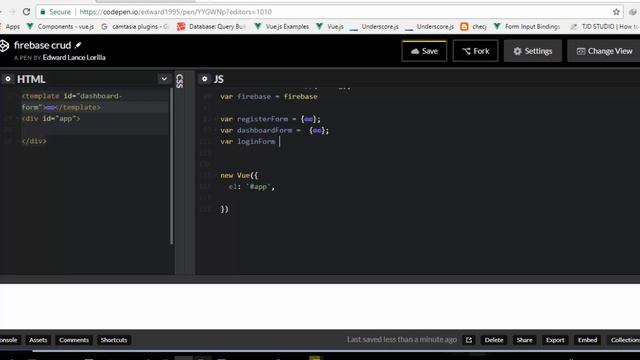Save the pen
The image size is (640, 360).
coord(424,51)
